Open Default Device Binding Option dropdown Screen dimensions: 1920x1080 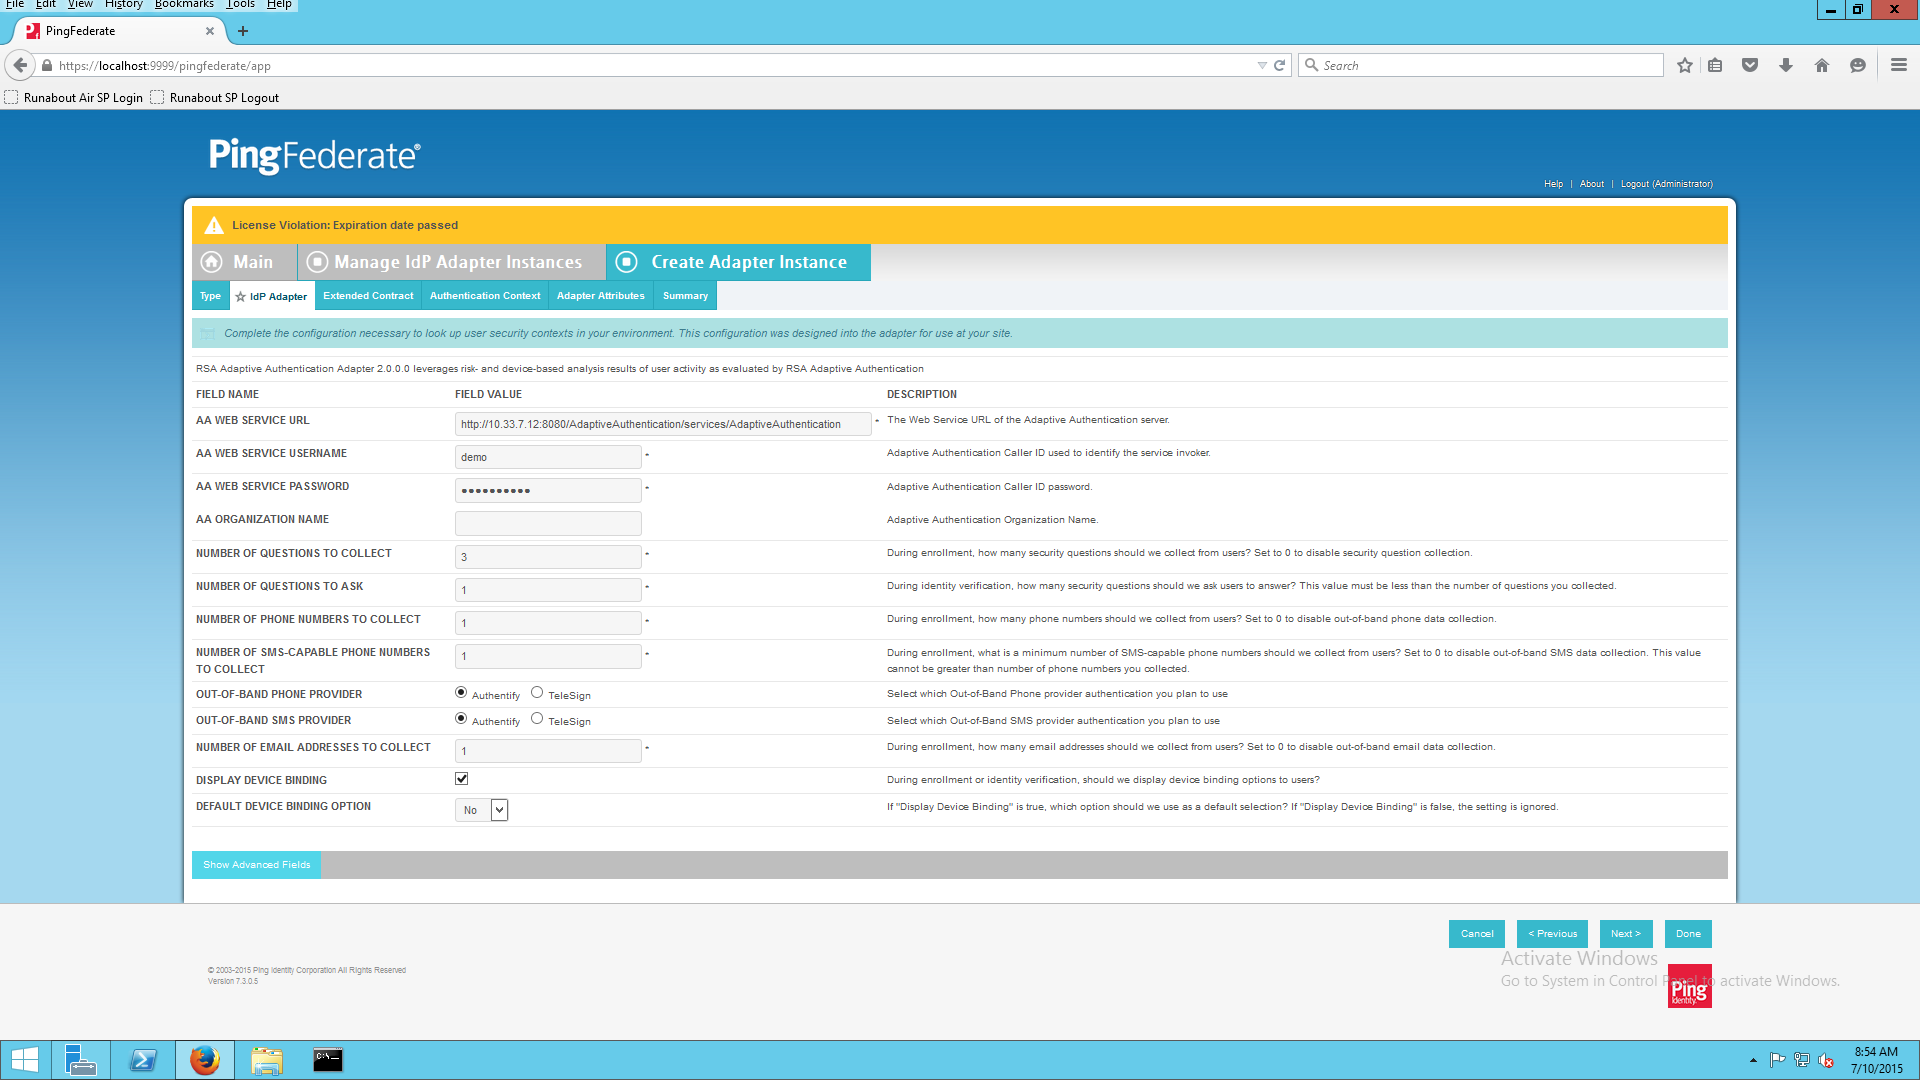[482, 810]
